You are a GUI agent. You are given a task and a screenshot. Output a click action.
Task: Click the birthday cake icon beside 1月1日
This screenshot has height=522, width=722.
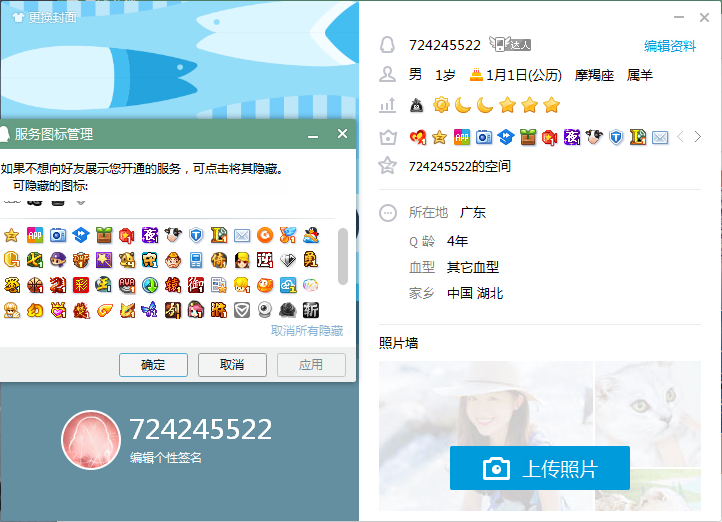476,74
